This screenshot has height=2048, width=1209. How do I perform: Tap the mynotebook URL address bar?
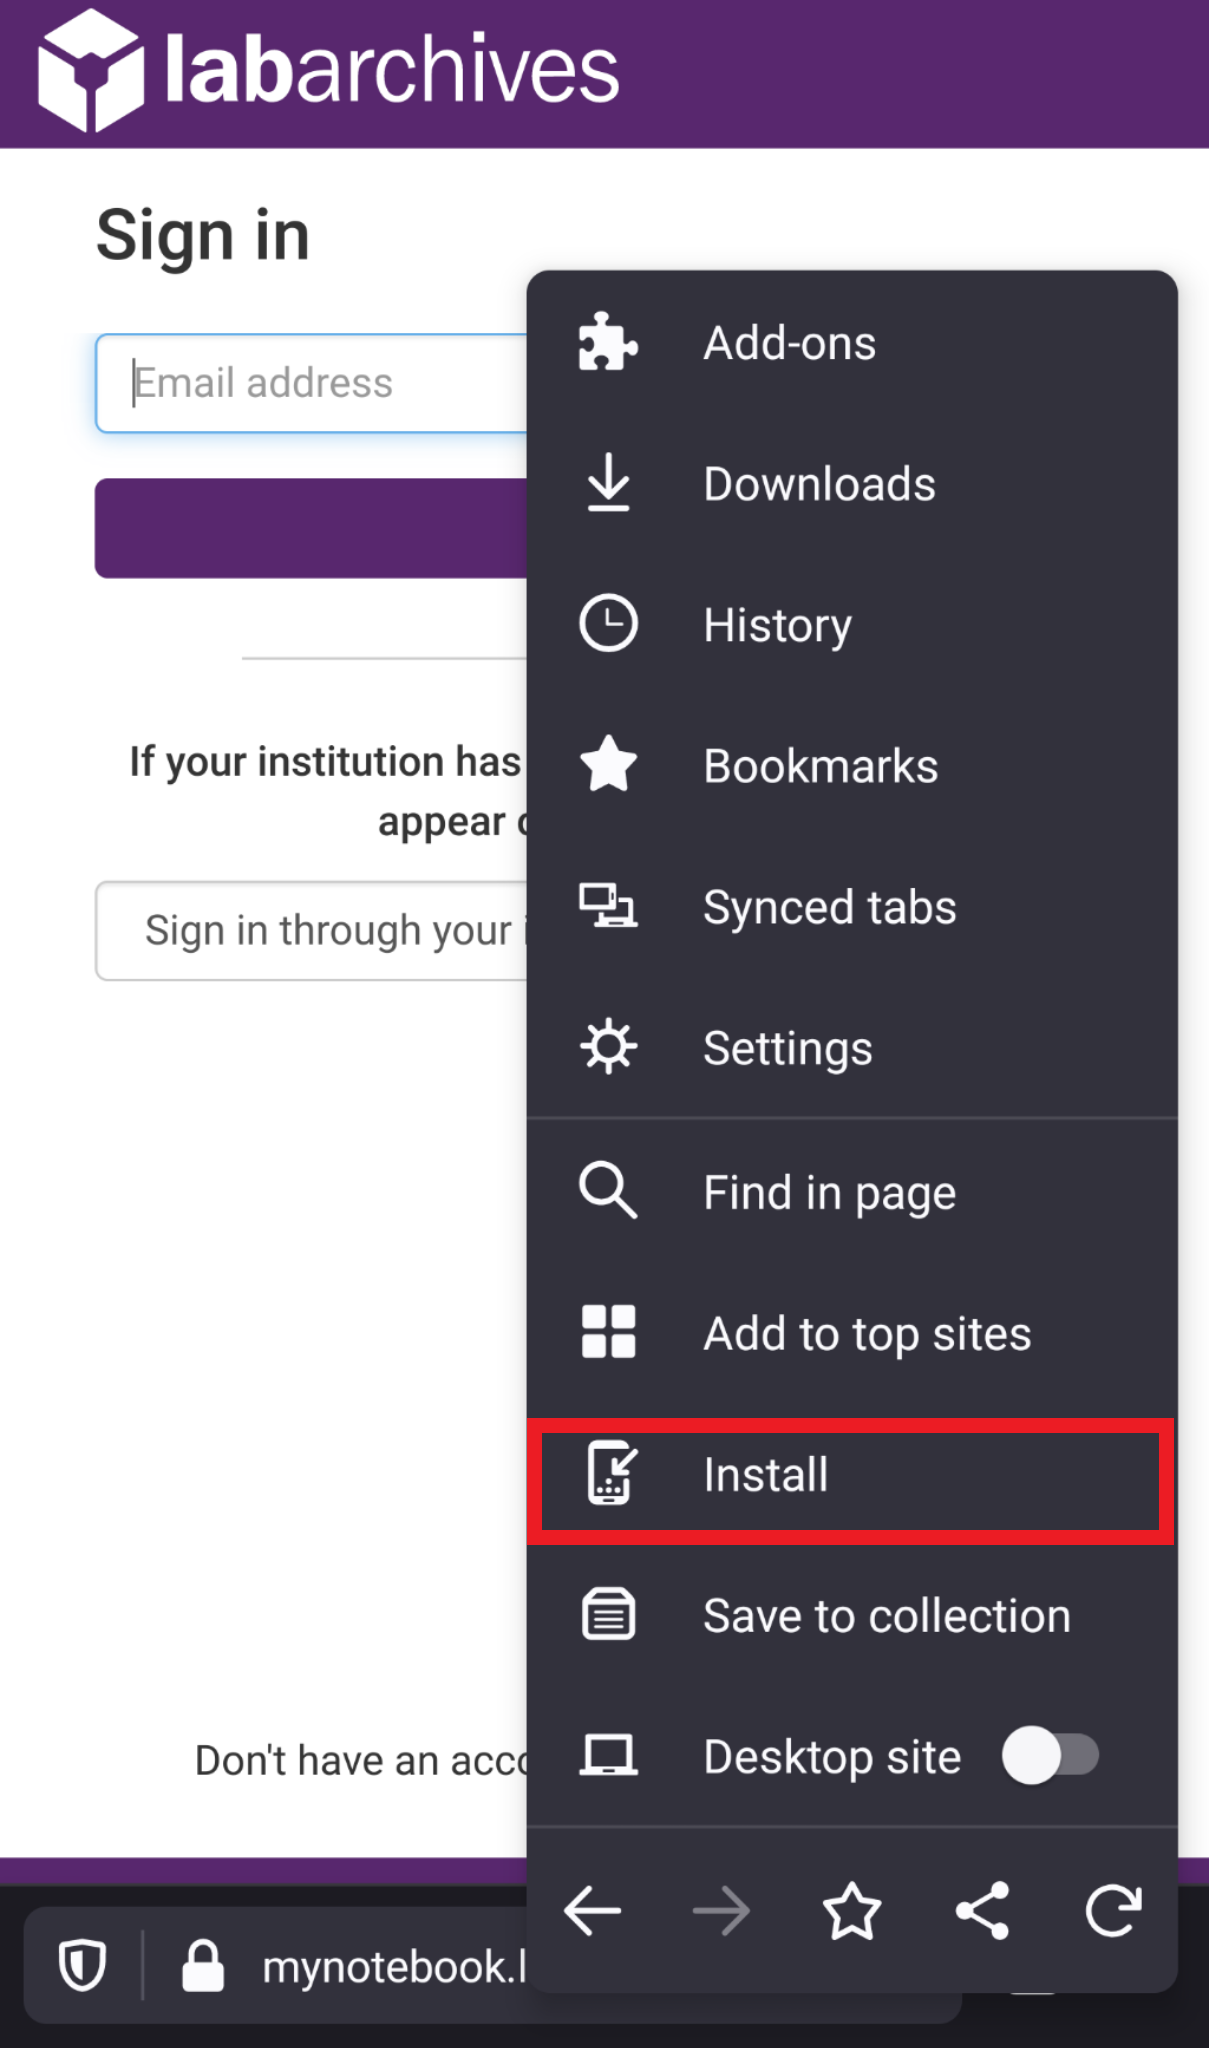click(394, 1966)
